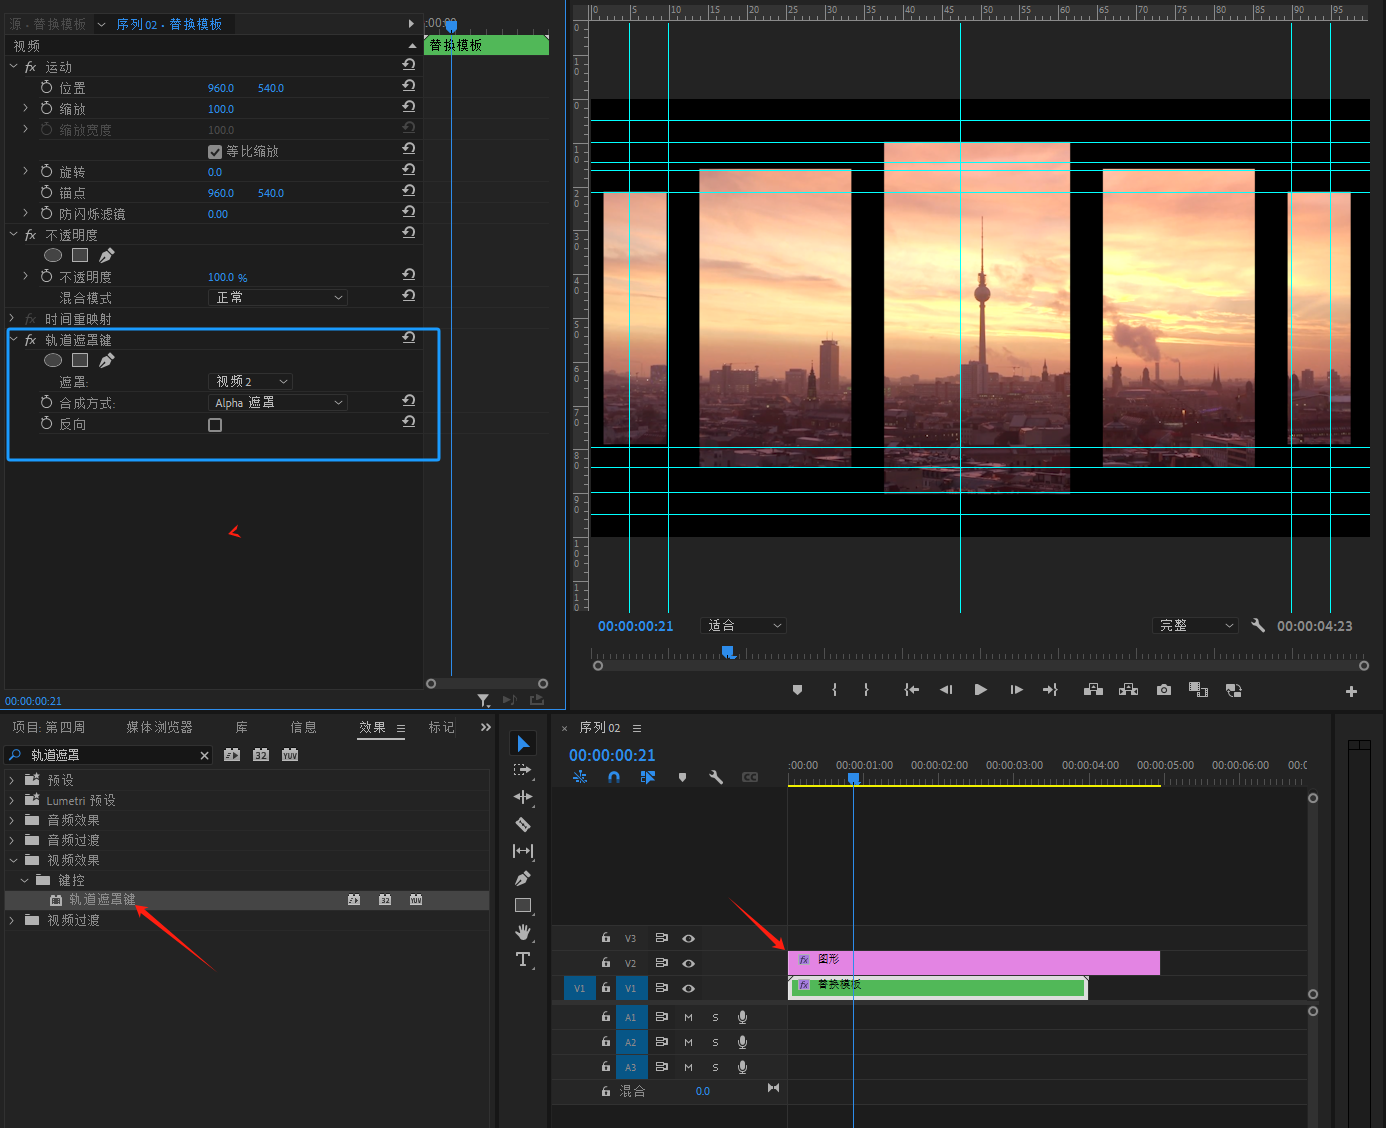Open timeline display settings wrench
Image resolution: width=1386 pixels, height=1128 pixels.
click(716, 777)
